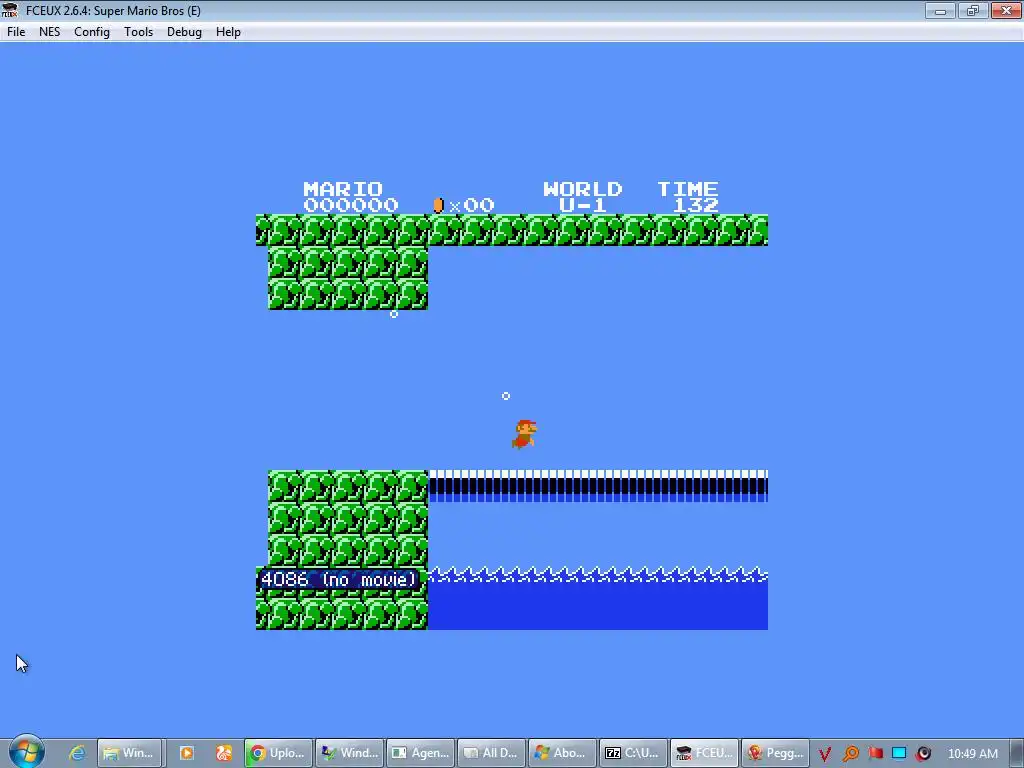Open the Tools menu

pos(138,32)
